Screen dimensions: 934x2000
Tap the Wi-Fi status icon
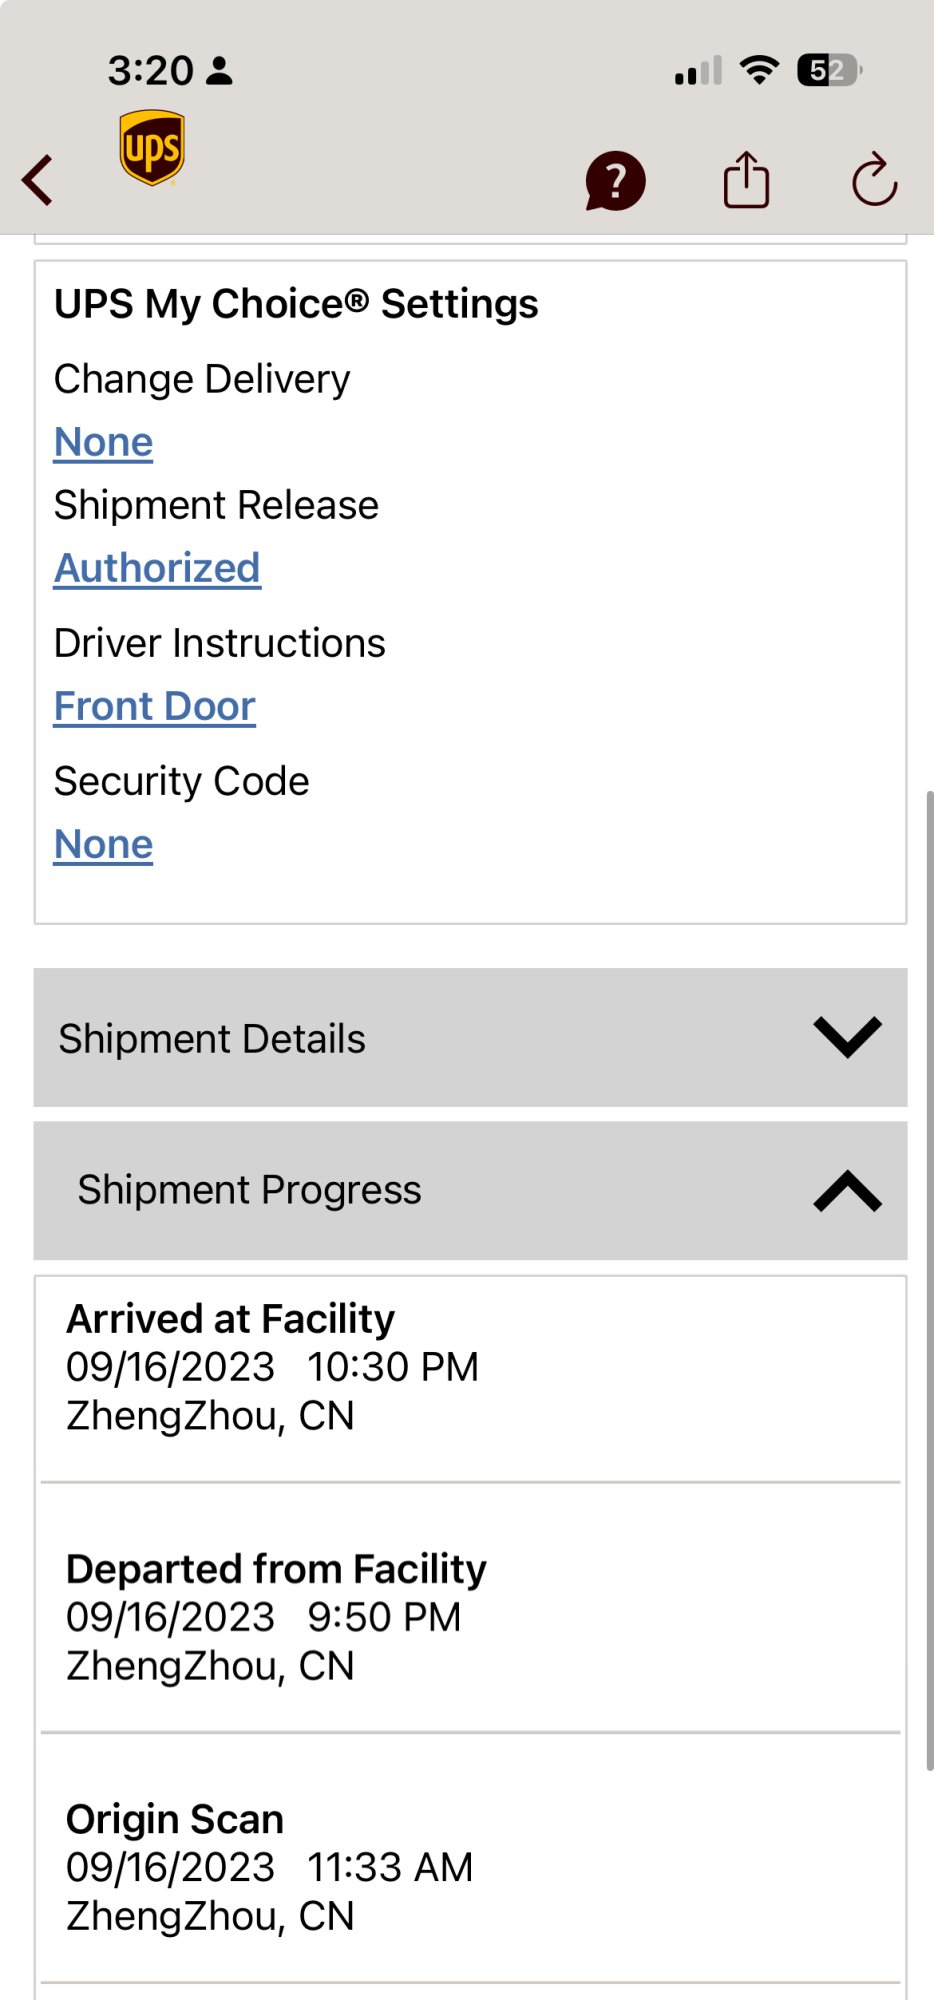pyautogui.click(x=760, y=70)
